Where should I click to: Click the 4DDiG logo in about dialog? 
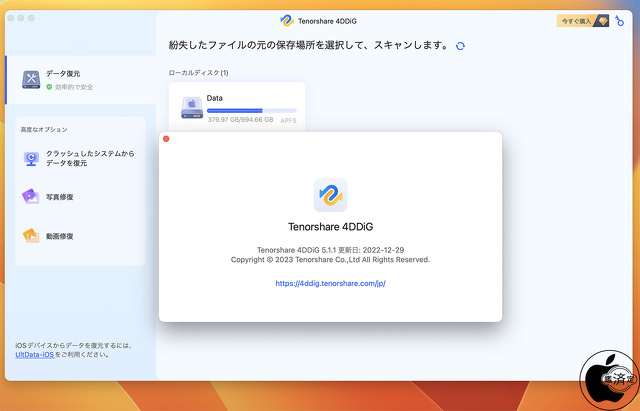tap(331, 195)
